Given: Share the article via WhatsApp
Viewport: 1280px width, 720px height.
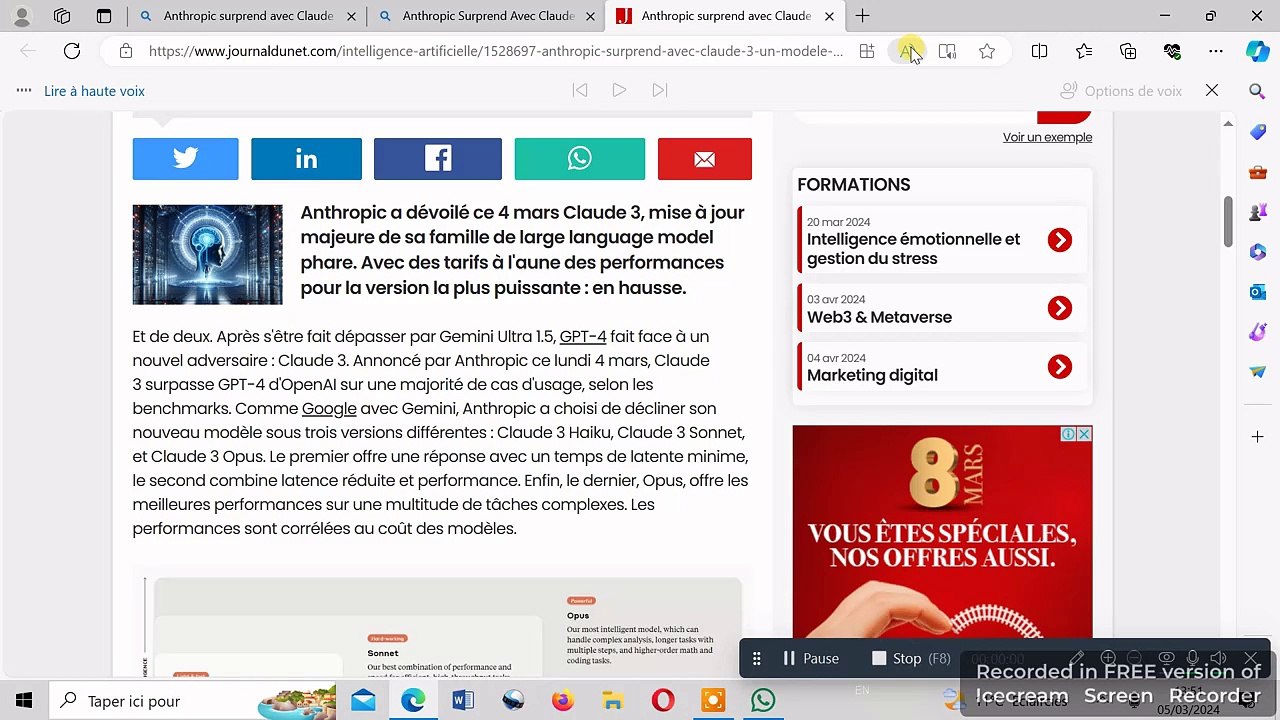Looking at the screenshot, I should point(579,159).
